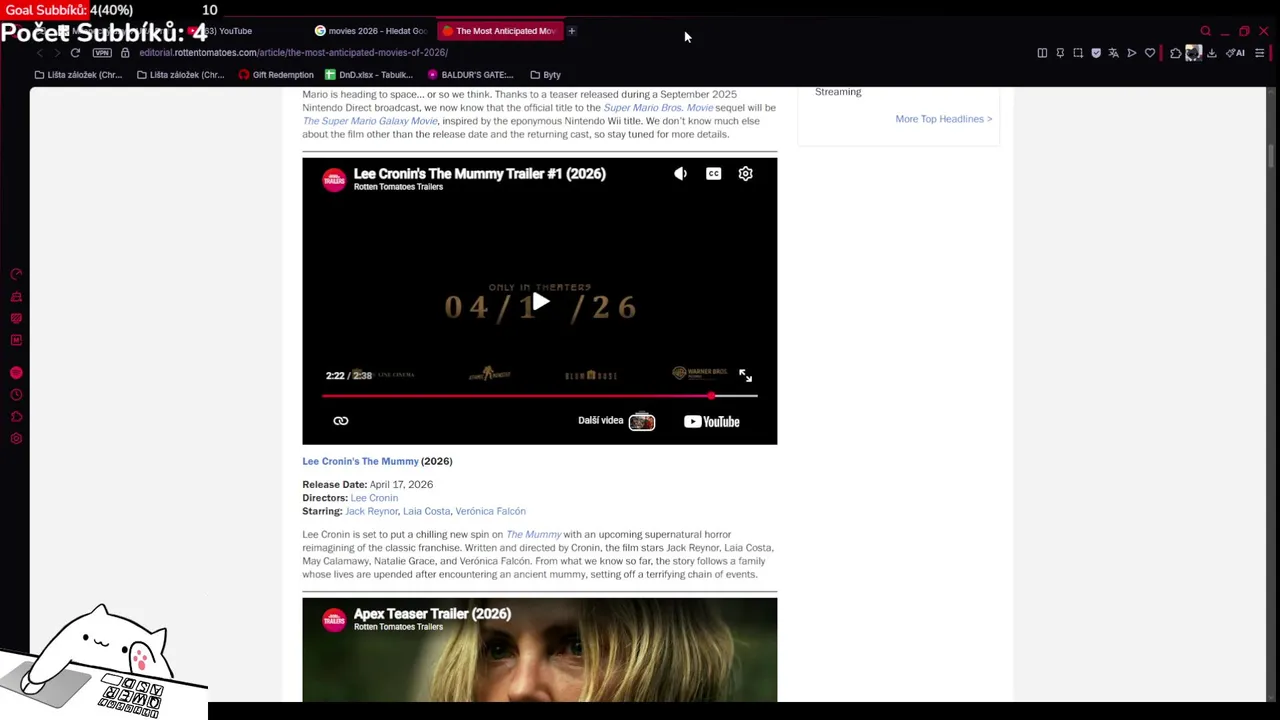This screenshot has height=720, width=1280.
Task: Open The Super Mario Galaxy Movie link
Action: (370, 121)
